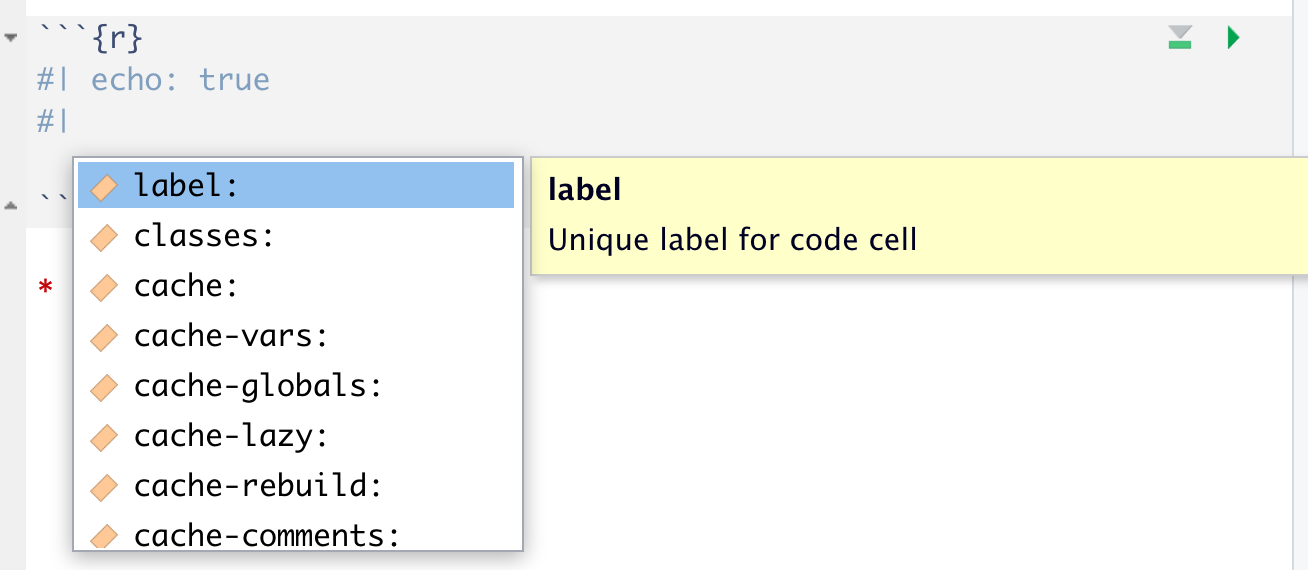Collapse the R code chunk fold arrow
The image size is (1308, 570).
pyautogui.click(x=10, y=39)
